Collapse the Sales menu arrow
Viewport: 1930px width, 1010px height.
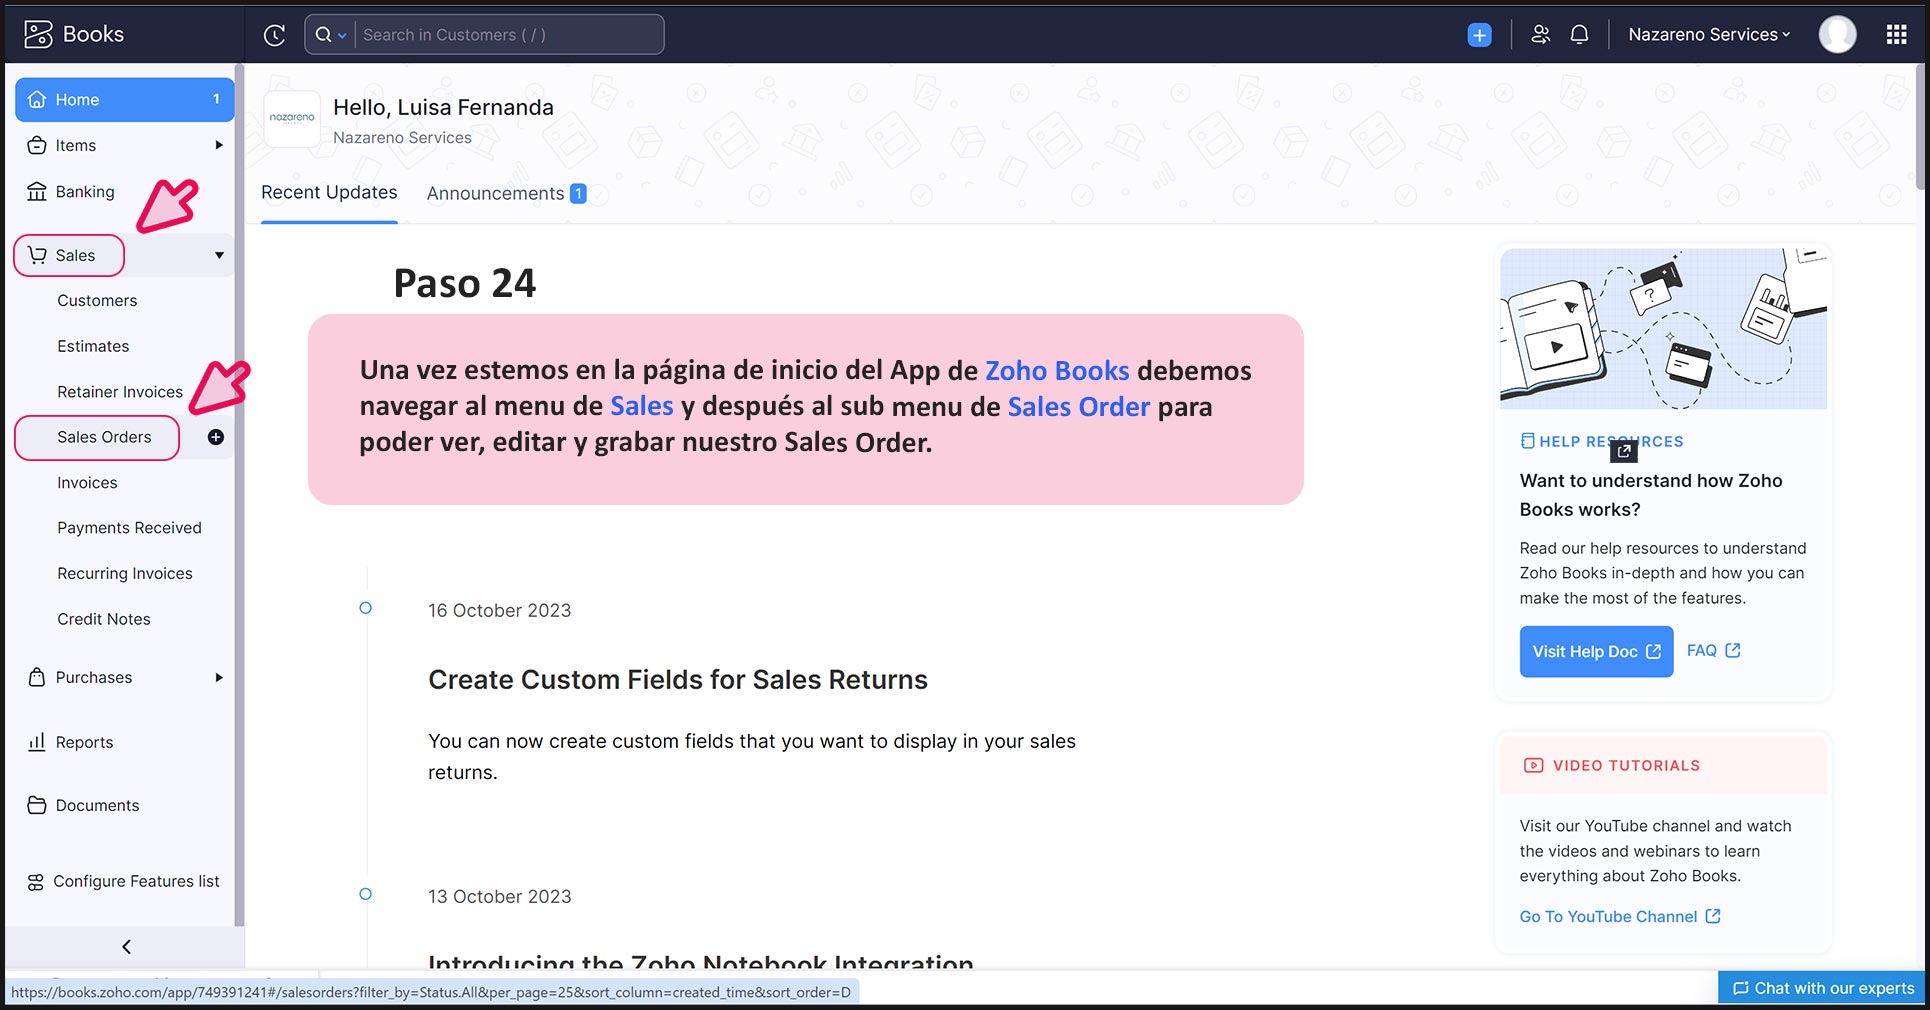click(x=219, y=255)
